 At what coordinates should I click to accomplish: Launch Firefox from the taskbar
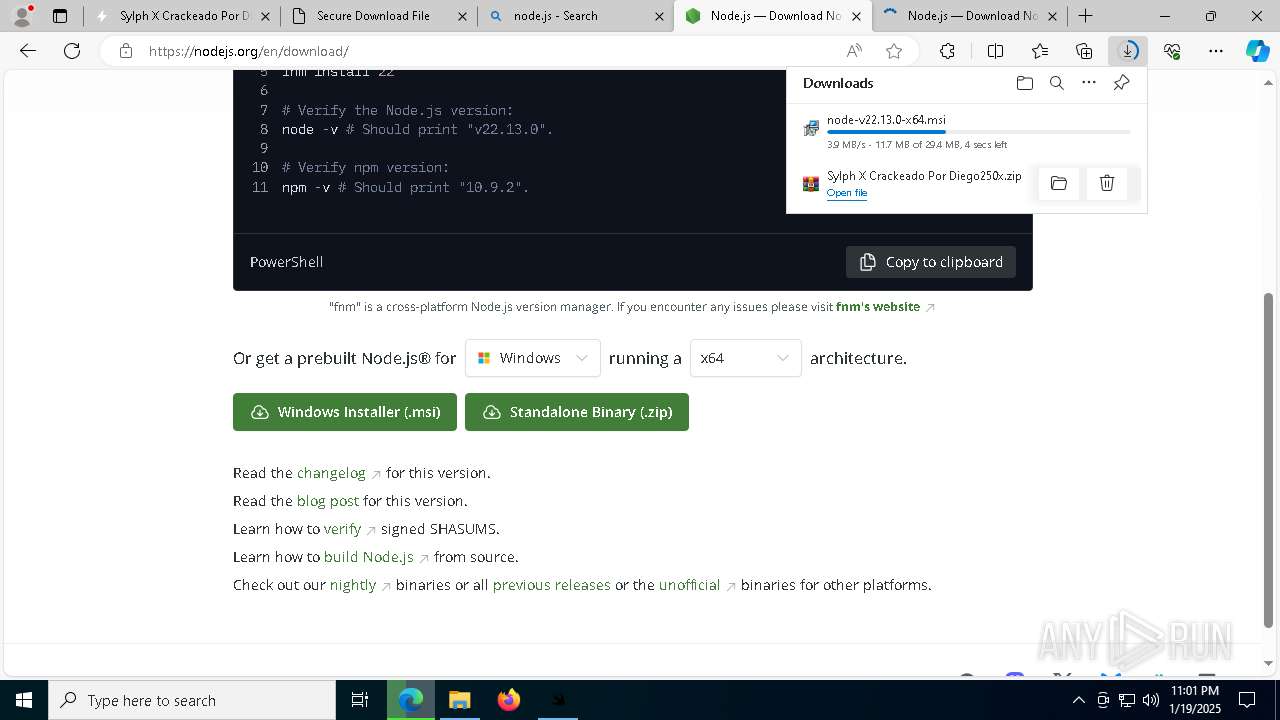click(x=509, y=700)
